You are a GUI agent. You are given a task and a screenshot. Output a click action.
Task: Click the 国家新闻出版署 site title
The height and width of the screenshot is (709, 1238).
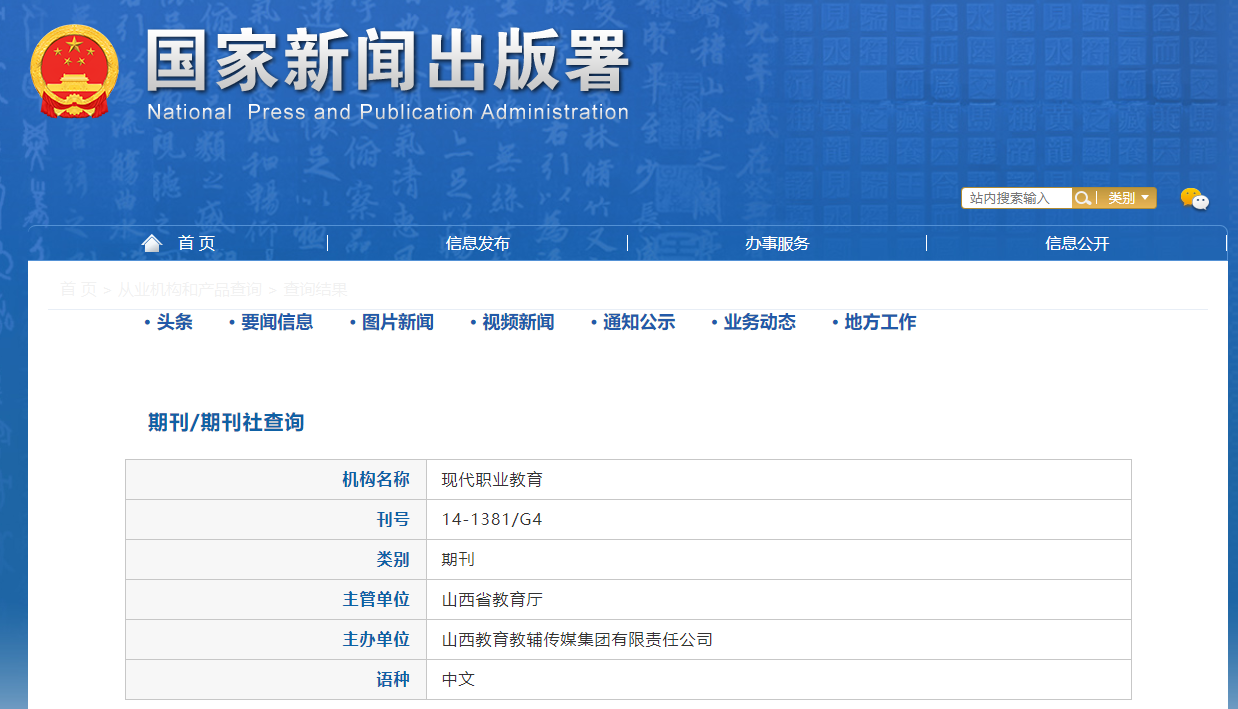(x=388, y=62)
